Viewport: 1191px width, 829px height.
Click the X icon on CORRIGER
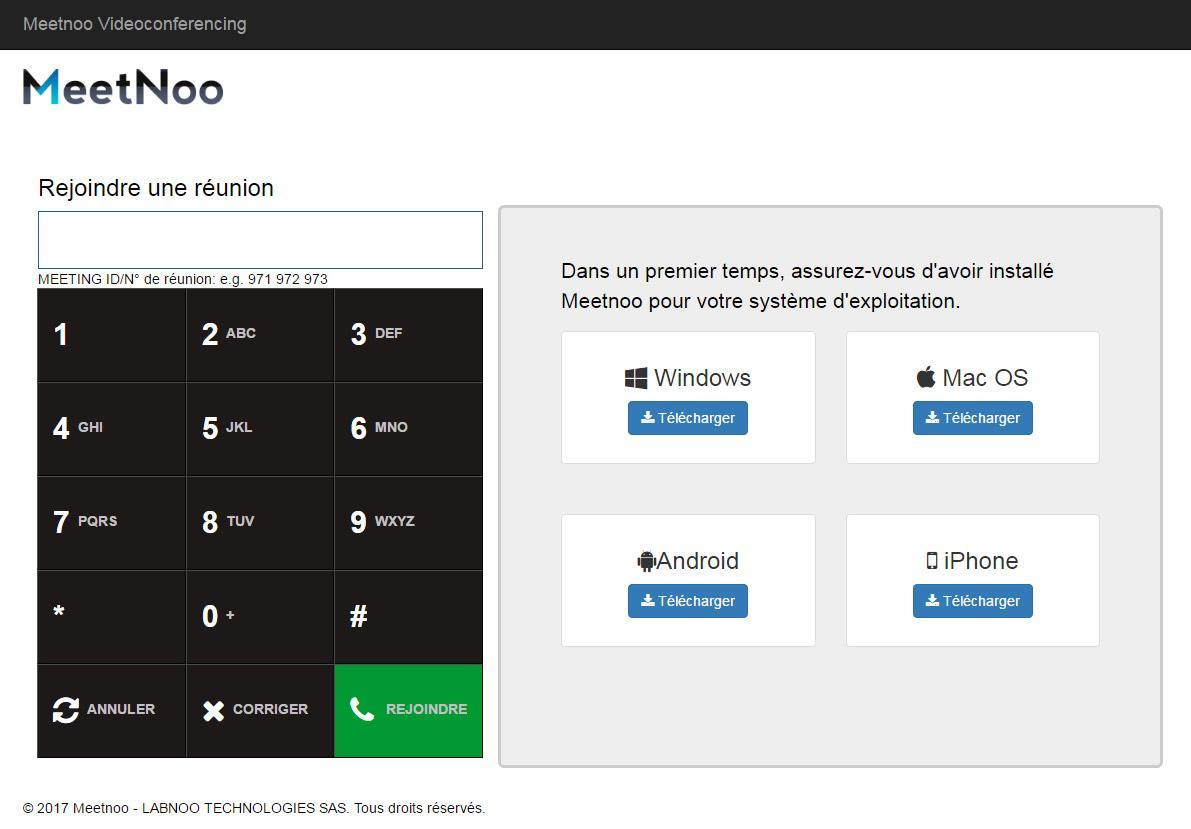click(x=214, y=710)
